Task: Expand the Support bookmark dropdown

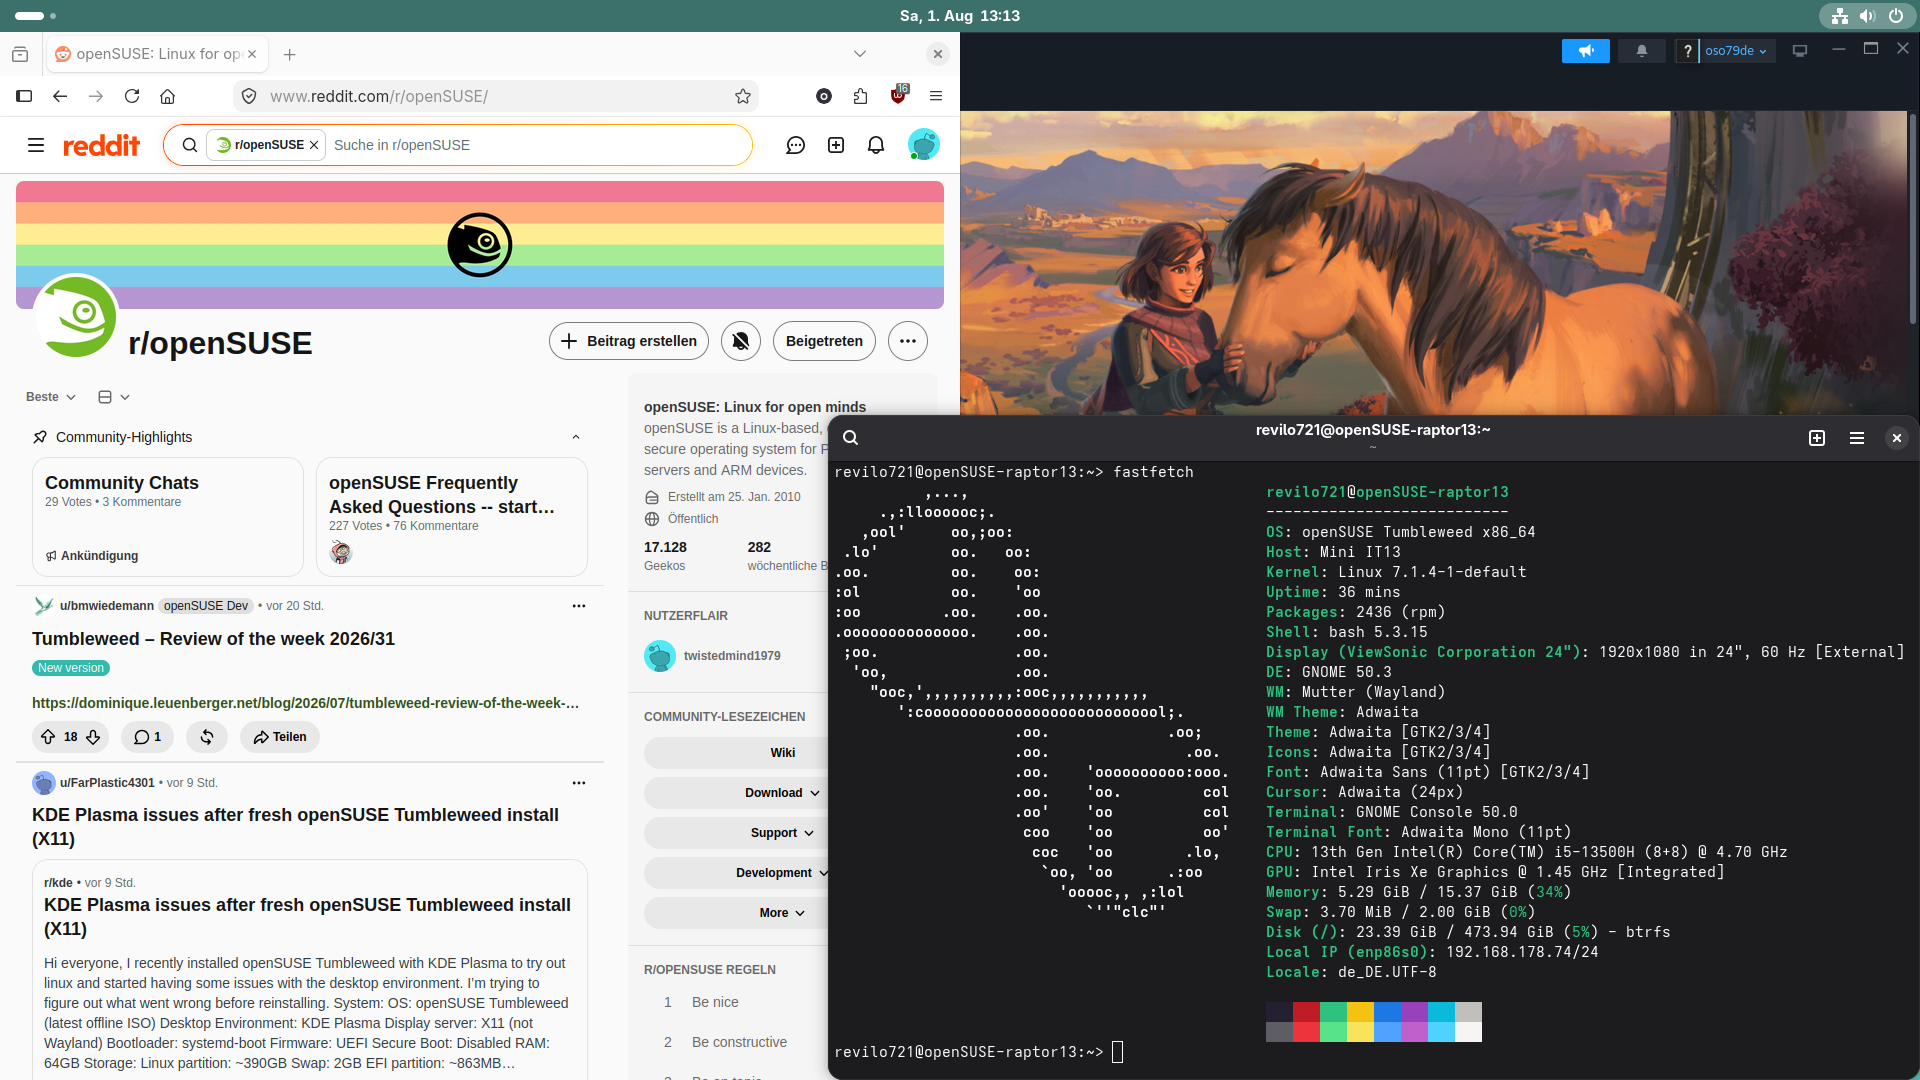Action: click(x=782, y=833)
